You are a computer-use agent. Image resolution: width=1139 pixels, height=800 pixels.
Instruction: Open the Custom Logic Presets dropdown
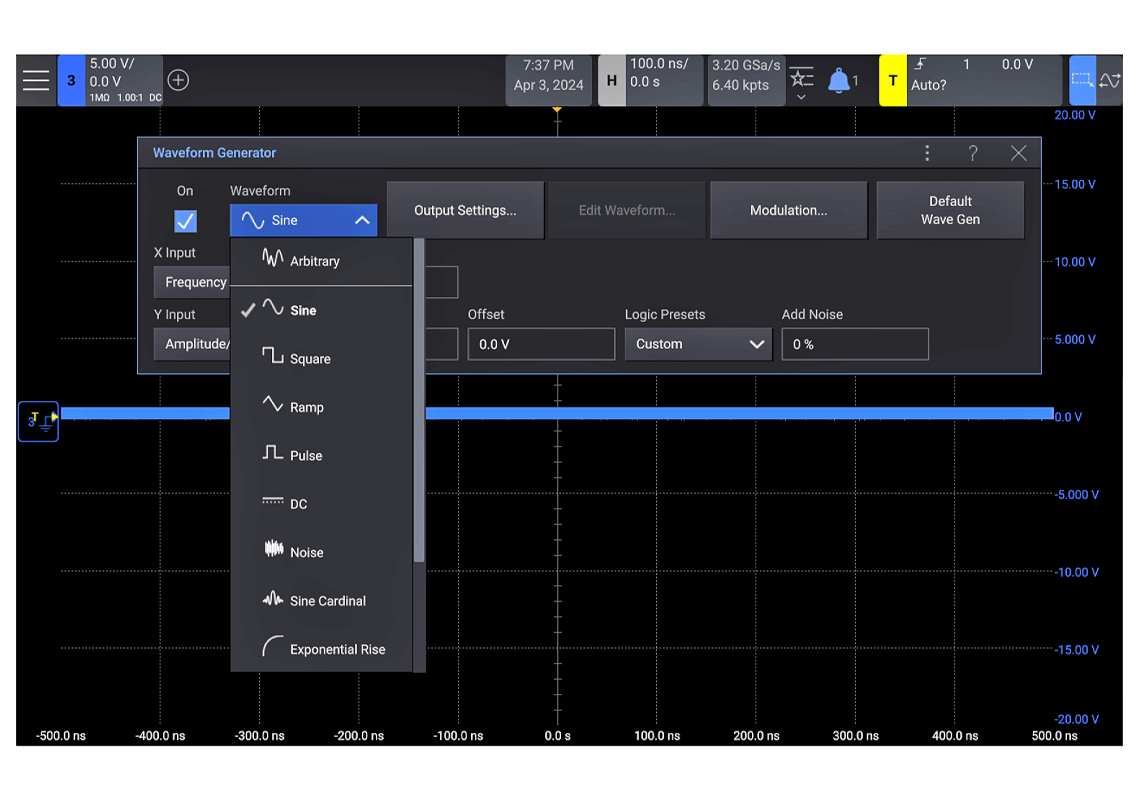click(698, 343)
